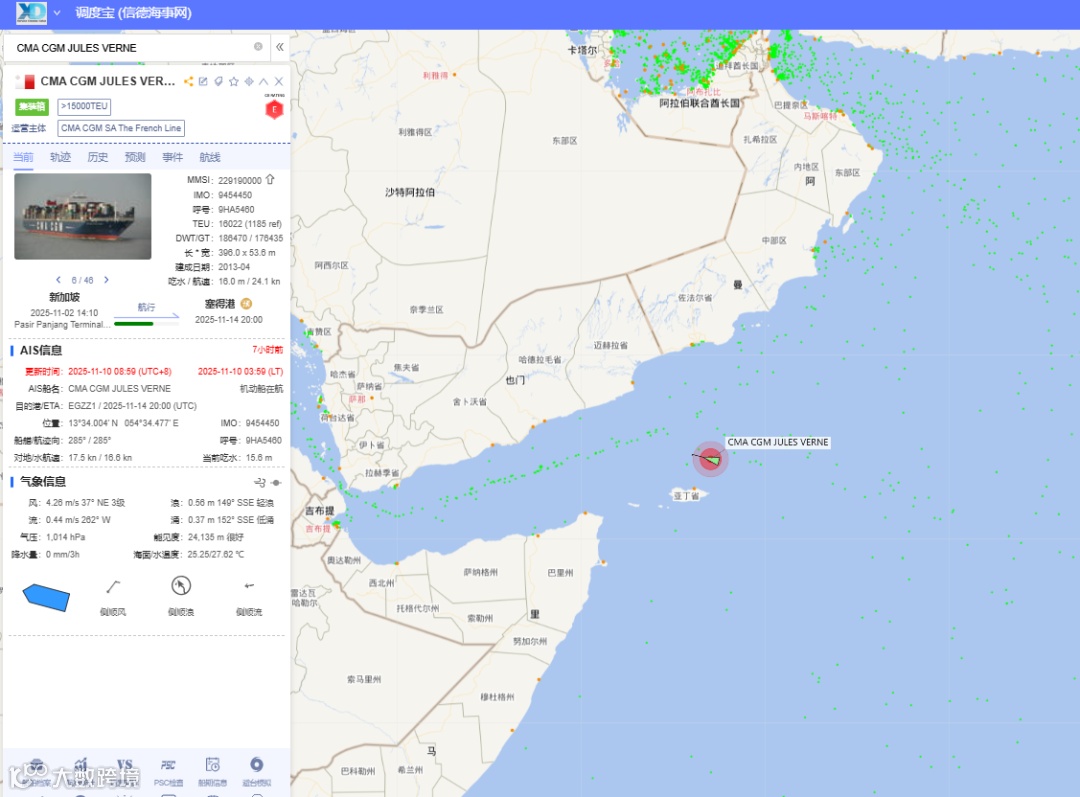The height and width of the screenshot is (797, 1080).
Task: Switch to the 历史 (history) tab
Action: pos(98,157)
